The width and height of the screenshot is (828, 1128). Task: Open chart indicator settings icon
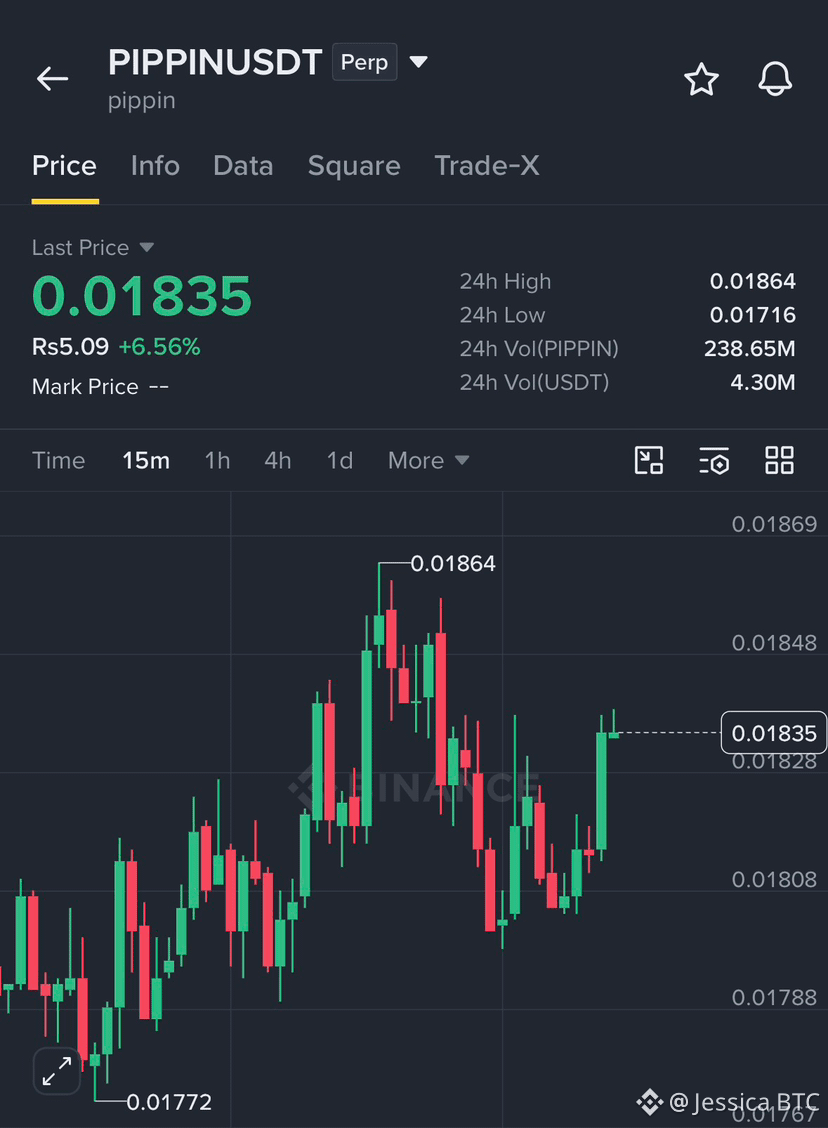click(714, 460)
